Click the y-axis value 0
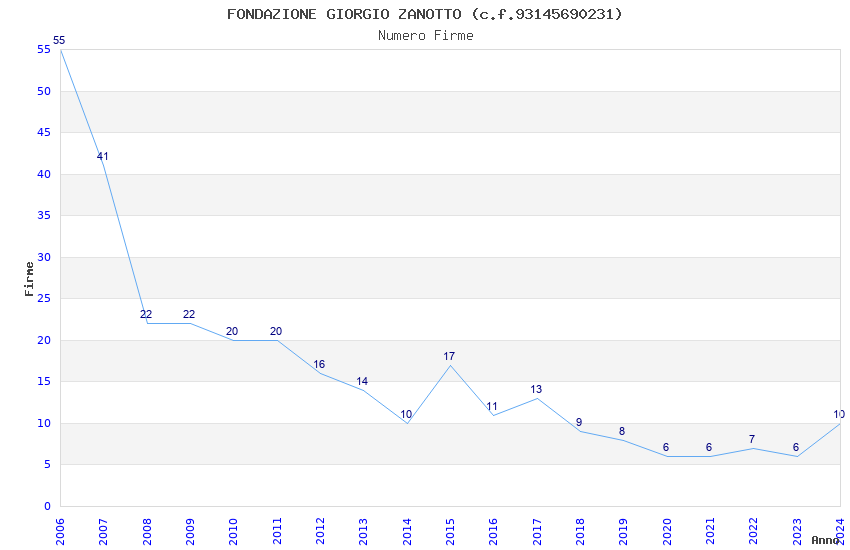 pyautogui.click(x=48, y=506)
